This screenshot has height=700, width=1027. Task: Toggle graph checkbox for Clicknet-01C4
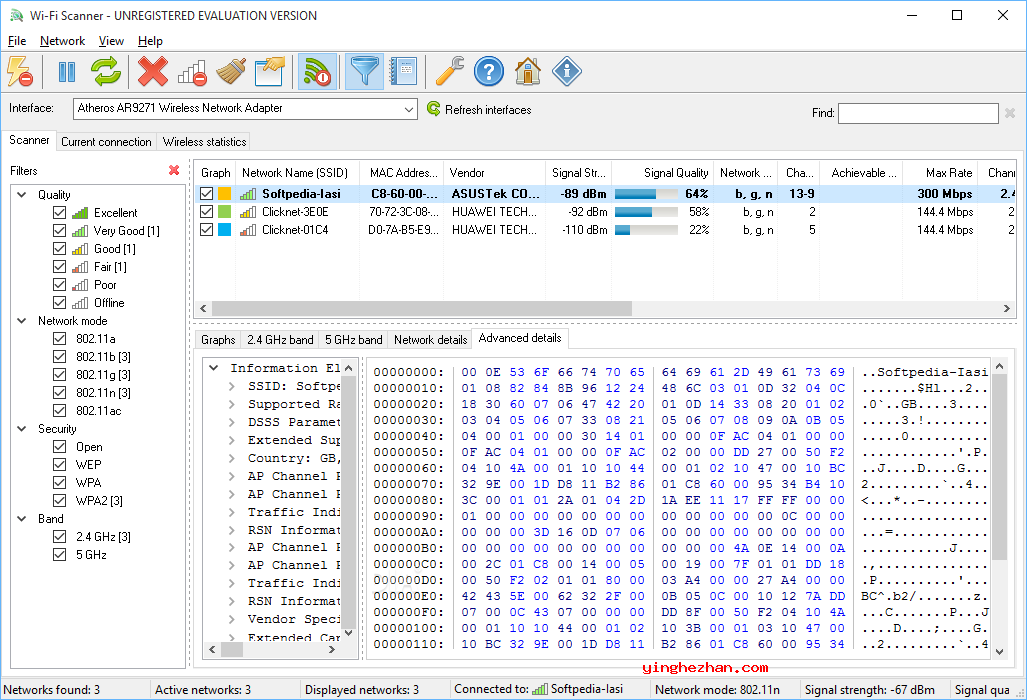click(x=207, y=230)
